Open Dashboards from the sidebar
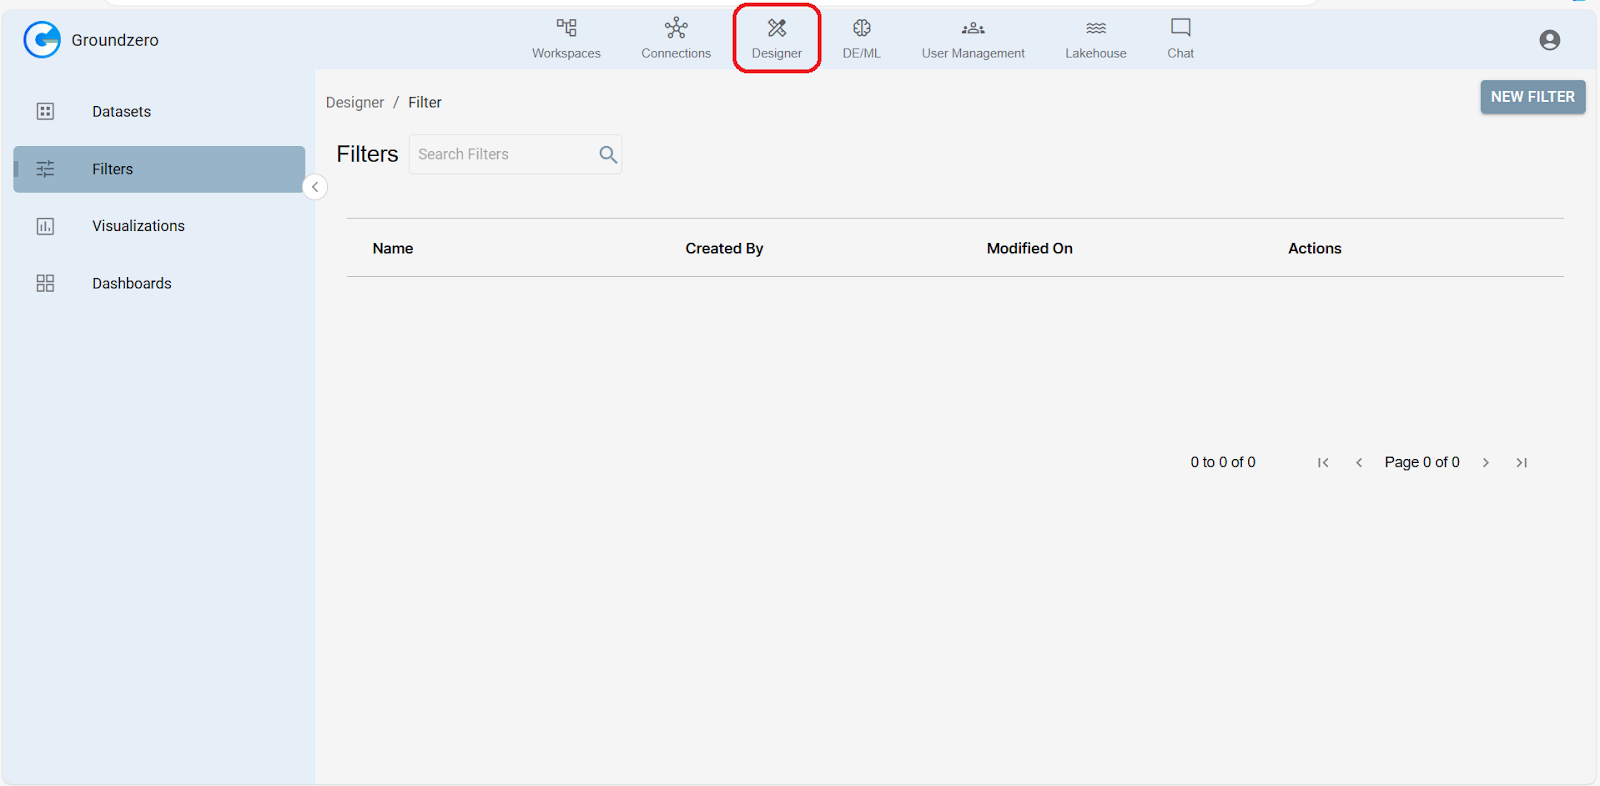Image resolution: width=1600 pixels, height=786 pixels. 131,284
